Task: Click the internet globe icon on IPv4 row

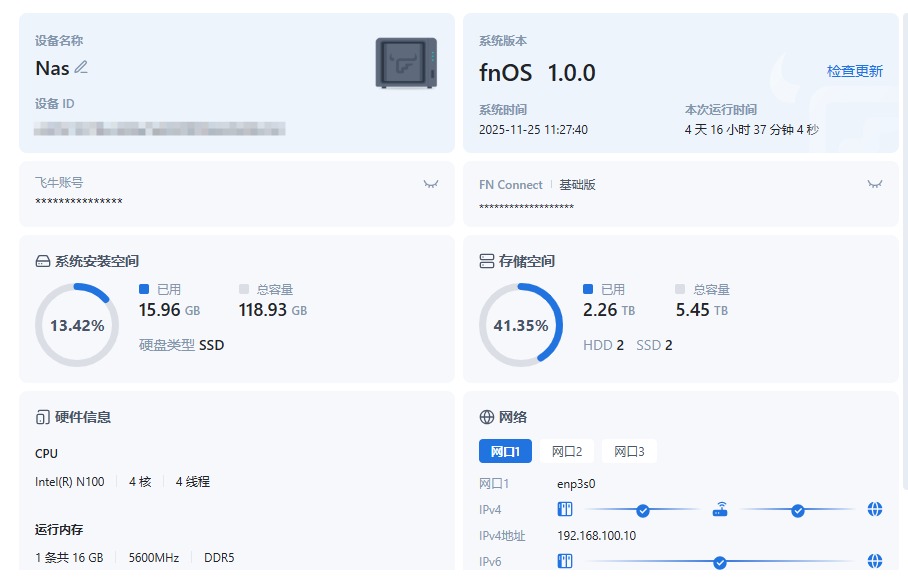Action: click(x=874, y=510)
